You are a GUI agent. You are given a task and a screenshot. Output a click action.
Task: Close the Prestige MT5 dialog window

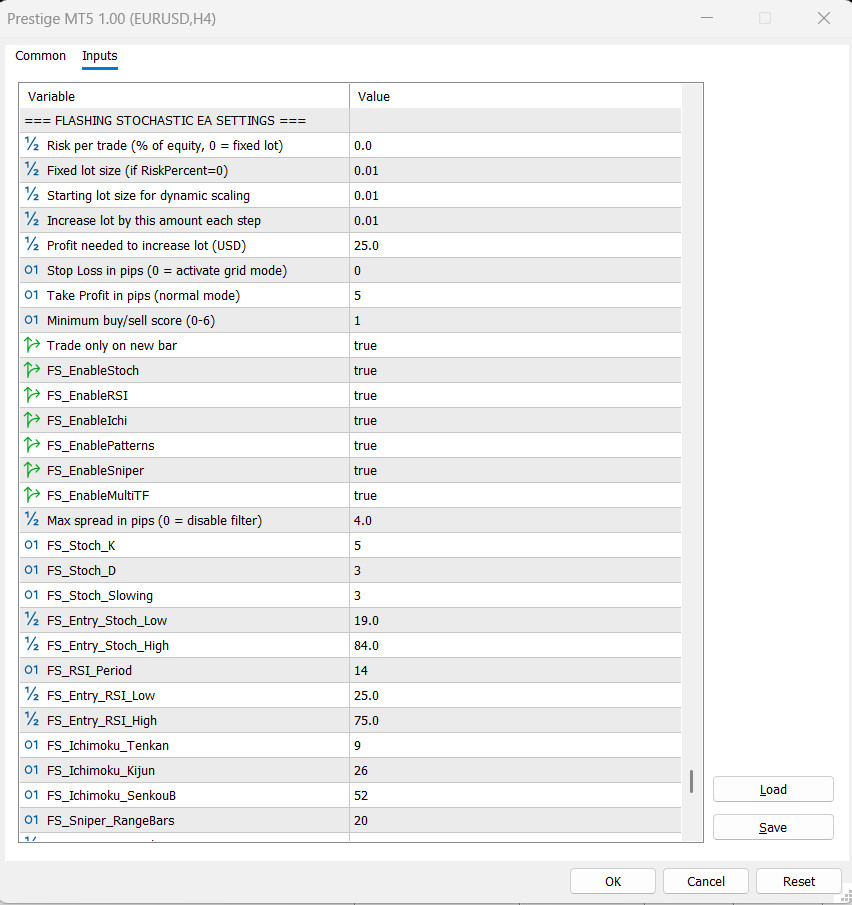point(824,18)
